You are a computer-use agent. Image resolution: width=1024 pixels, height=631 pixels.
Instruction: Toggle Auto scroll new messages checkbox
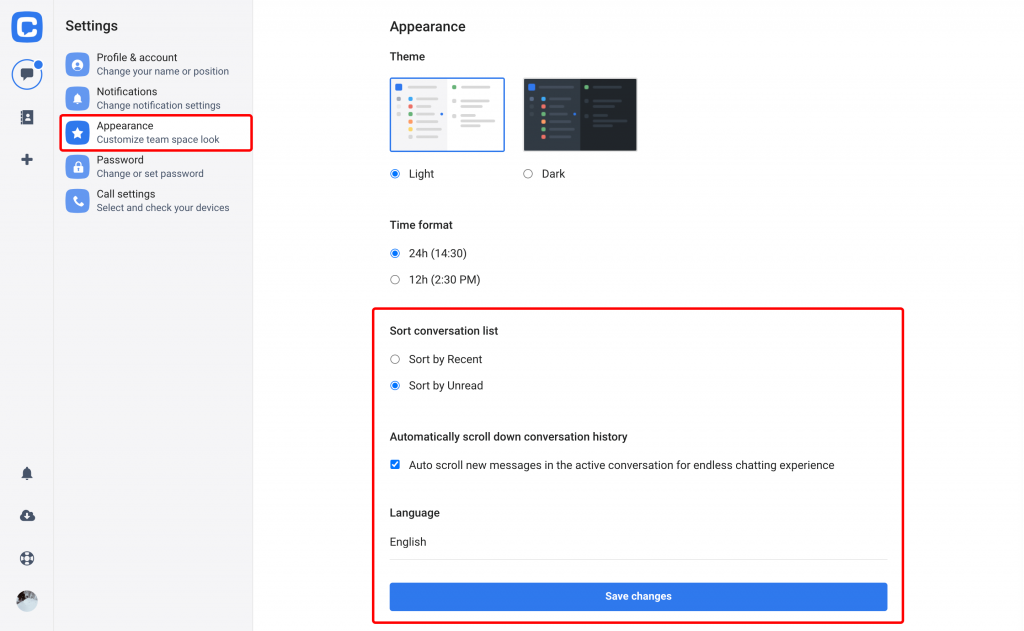tap(395, 464)
